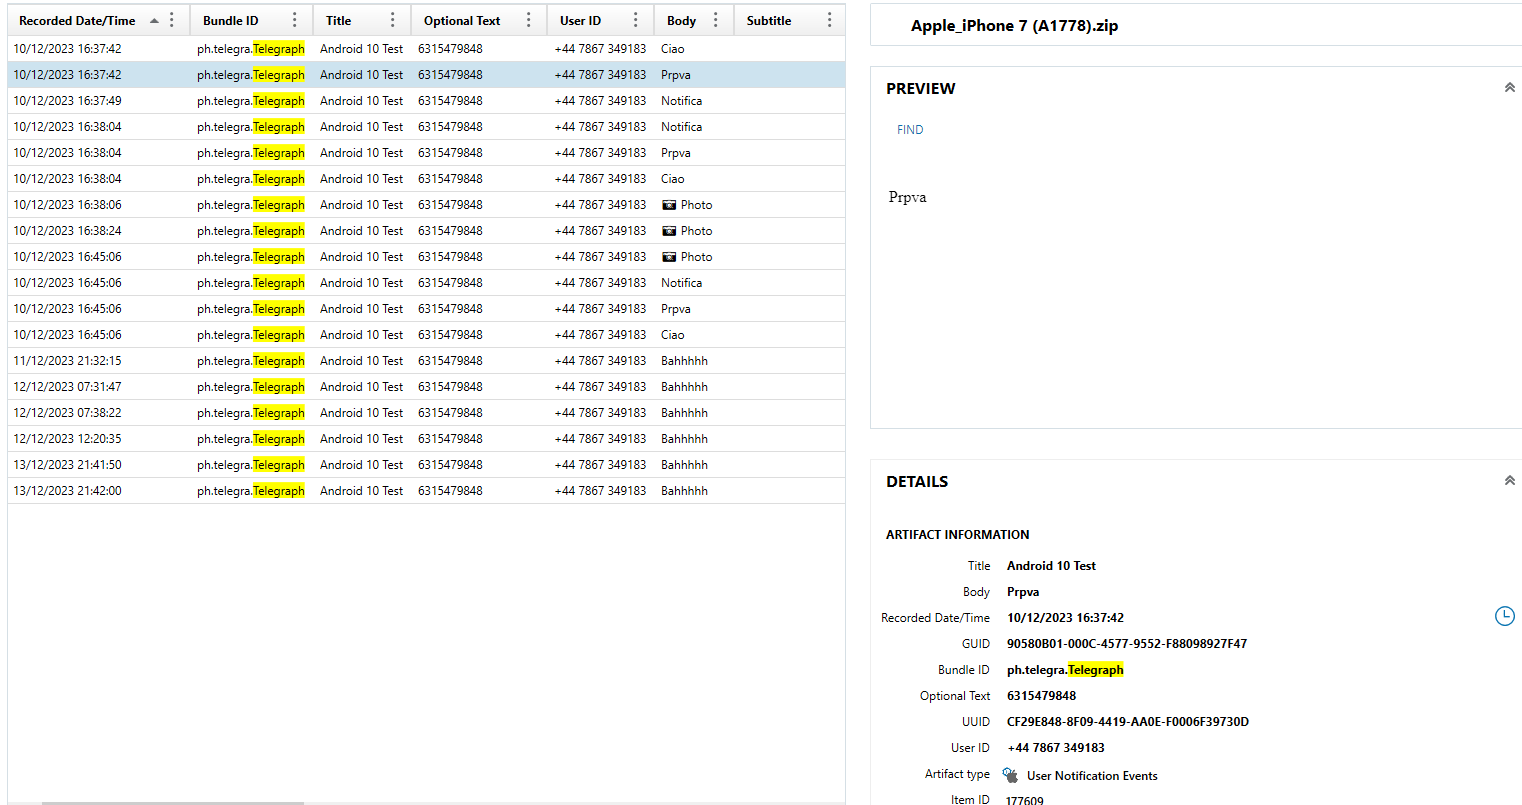Image resolution: width=1522 pixels, height=805 pixels.
Task: Click the GUID value 90580B01-000C-4577-9552-F88098927F47
Action: (1127, 643)
